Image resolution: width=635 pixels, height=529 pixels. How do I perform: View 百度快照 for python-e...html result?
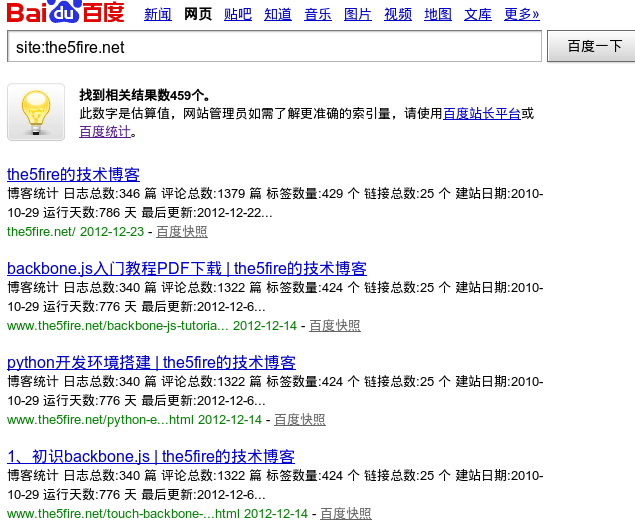(x=300, y=420)
